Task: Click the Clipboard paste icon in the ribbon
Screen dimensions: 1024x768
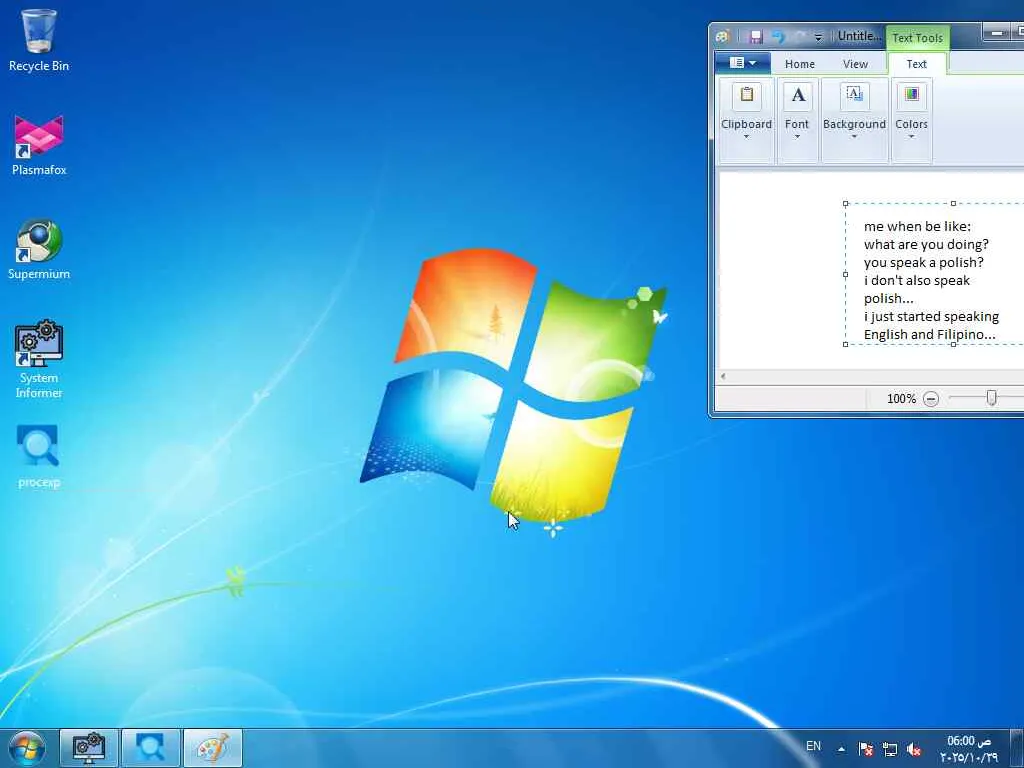Action: pyautogui.click(x=746, y=95)
